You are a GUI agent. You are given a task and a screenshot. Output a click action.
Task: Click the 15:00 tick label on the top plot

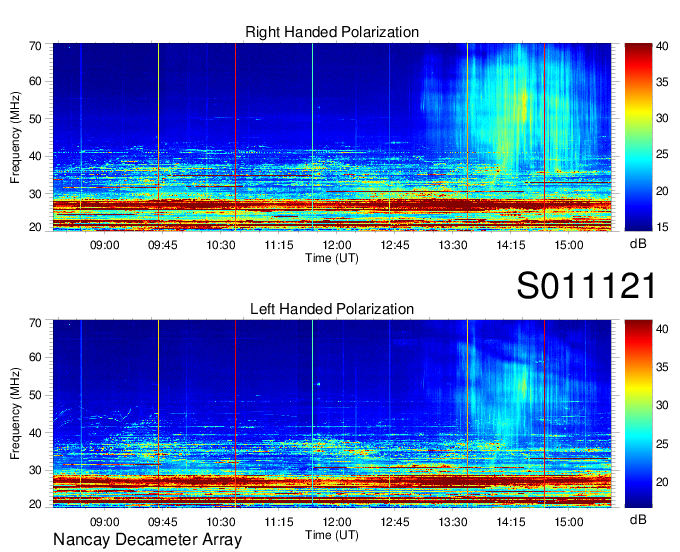click(x=569, y=245)
